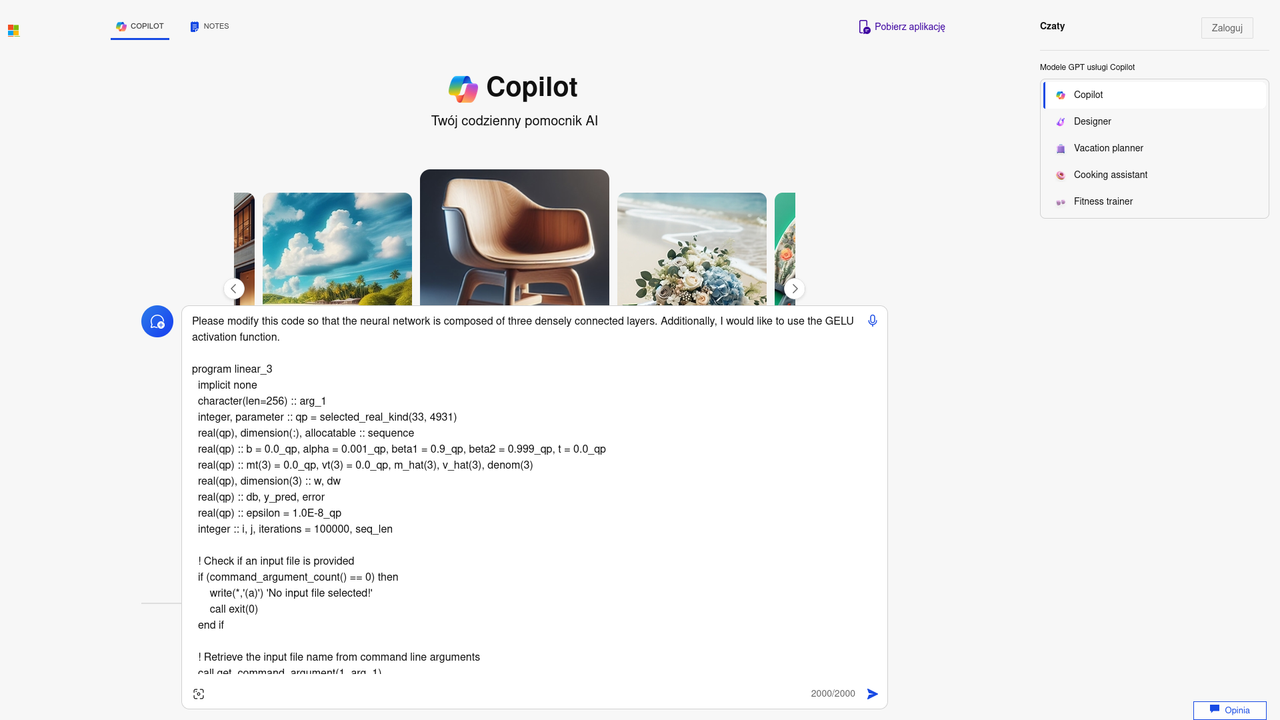Click the large Copilot logo
The width and height of the screenshot is (1280, 720).
click(x=463, y=88)
